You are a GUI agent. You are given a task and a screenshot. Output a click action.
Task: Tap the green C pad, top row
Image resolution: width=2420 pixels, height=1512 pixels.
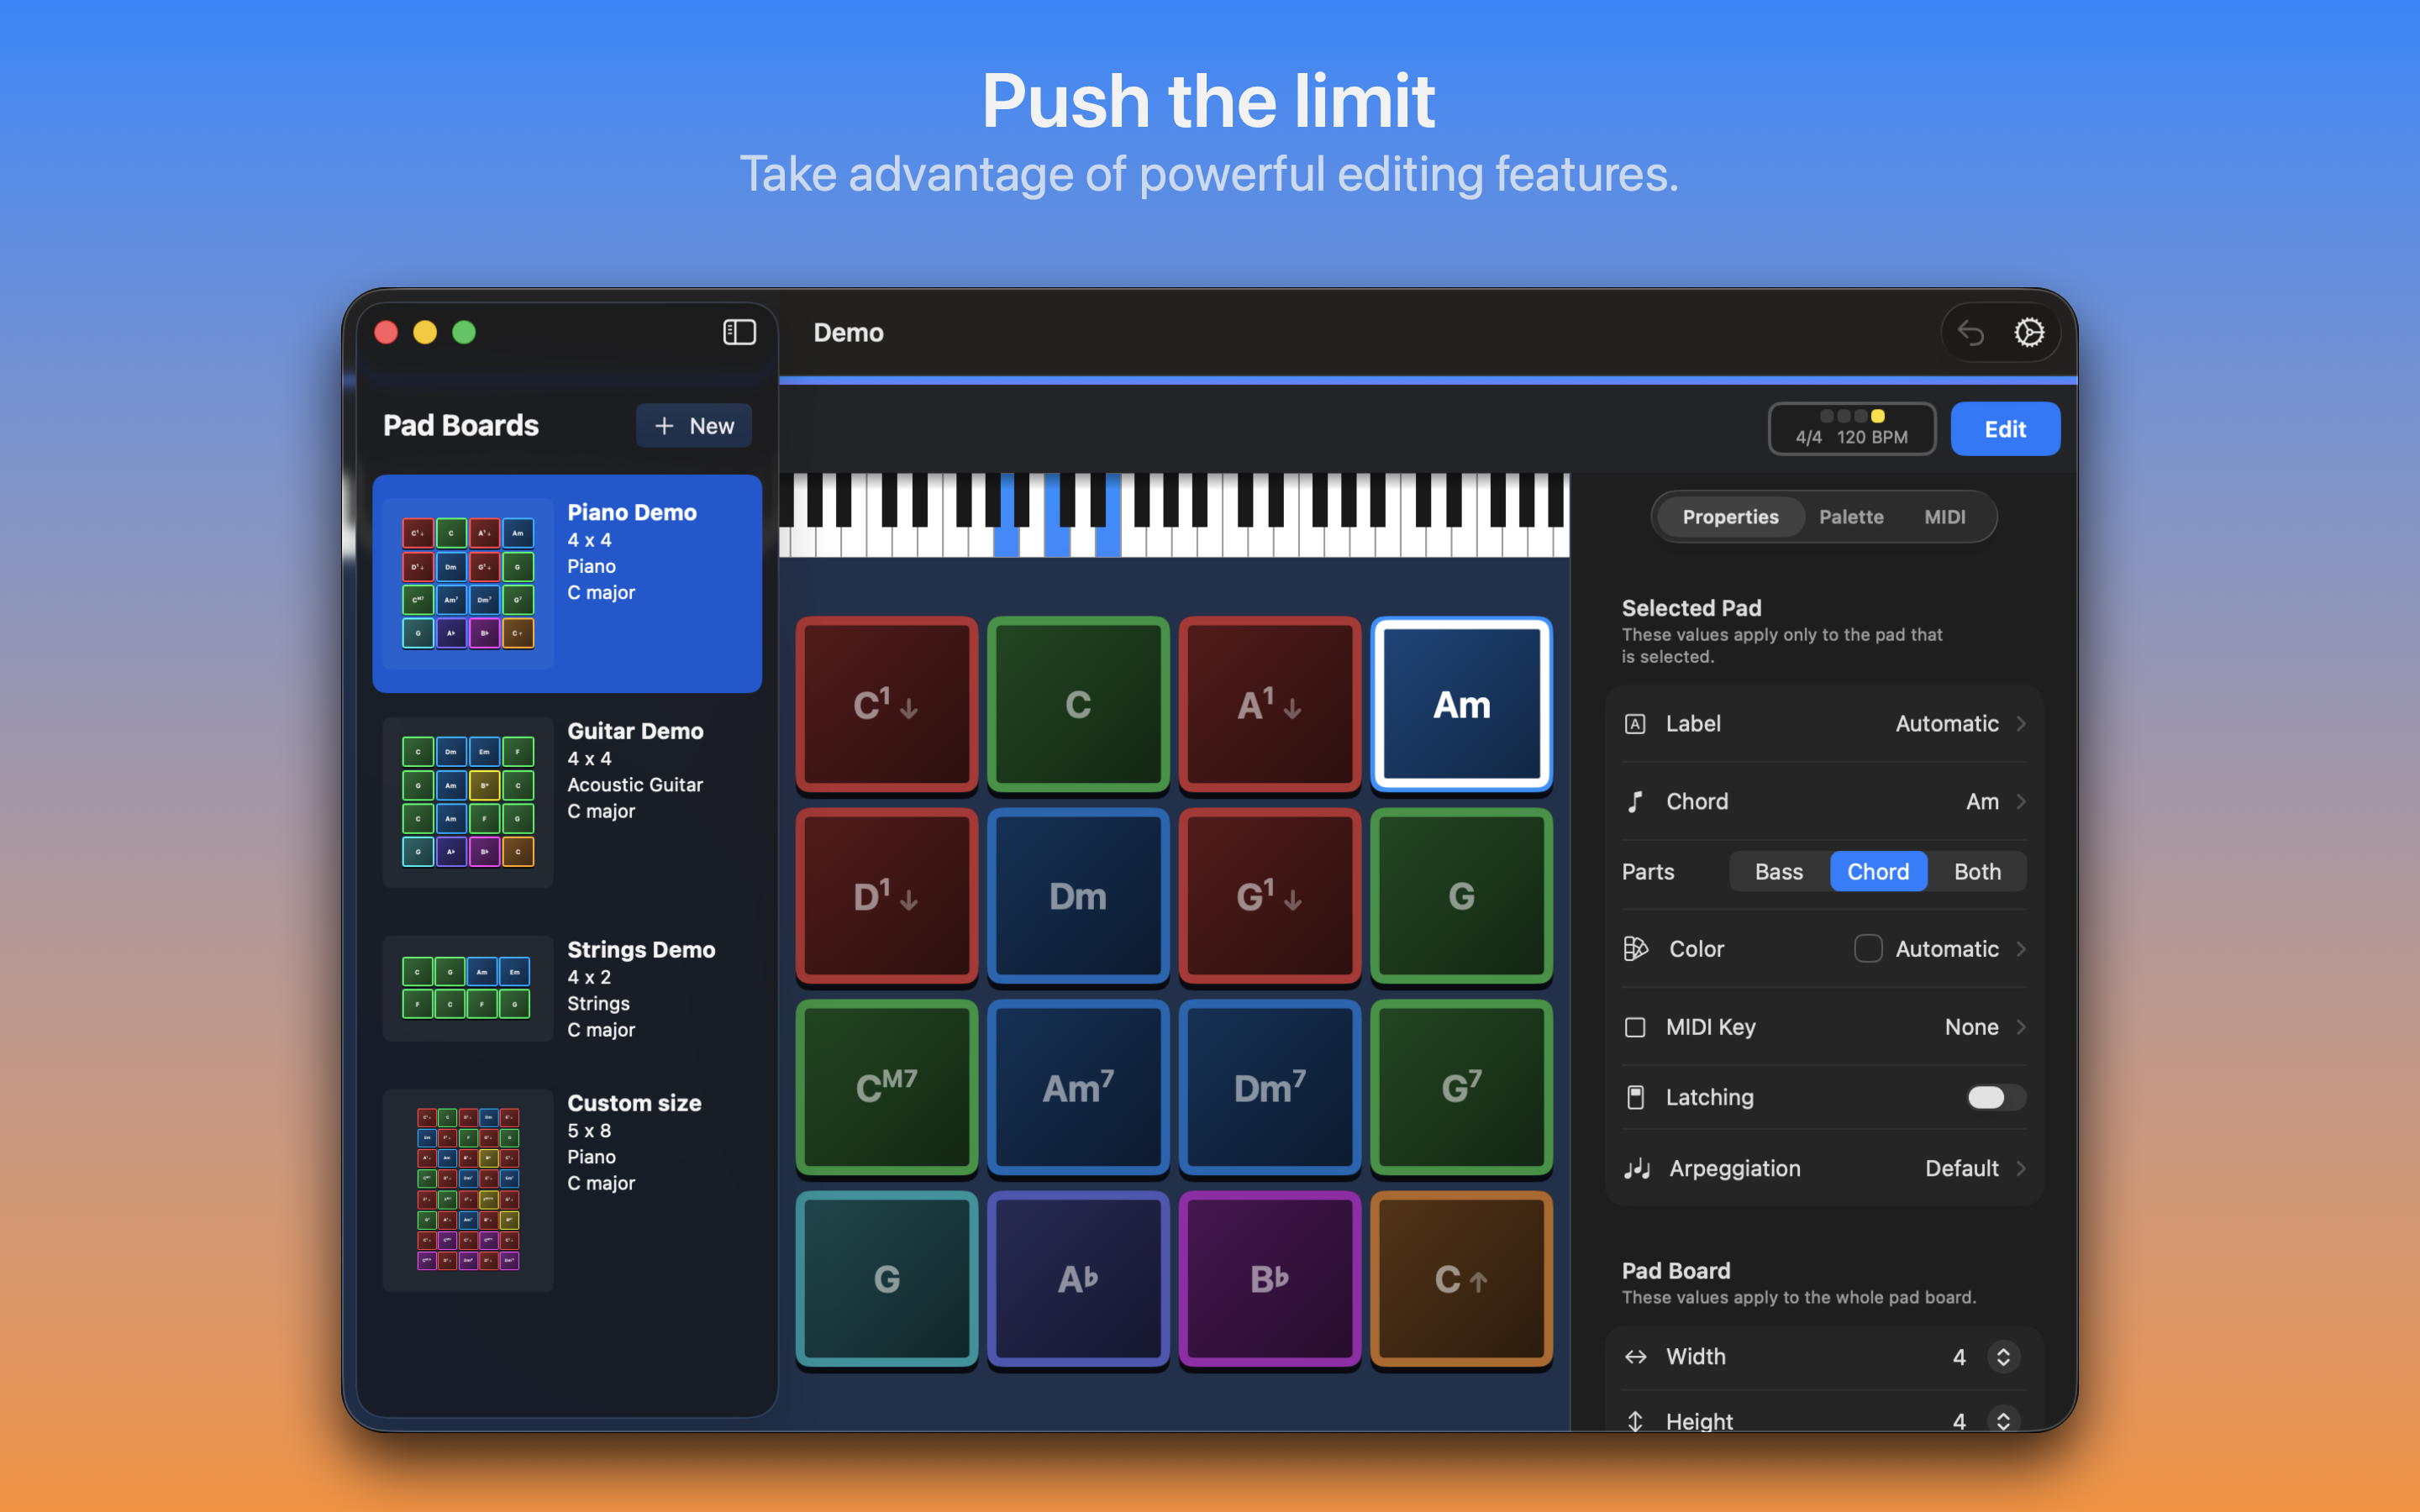(1078, 705)
